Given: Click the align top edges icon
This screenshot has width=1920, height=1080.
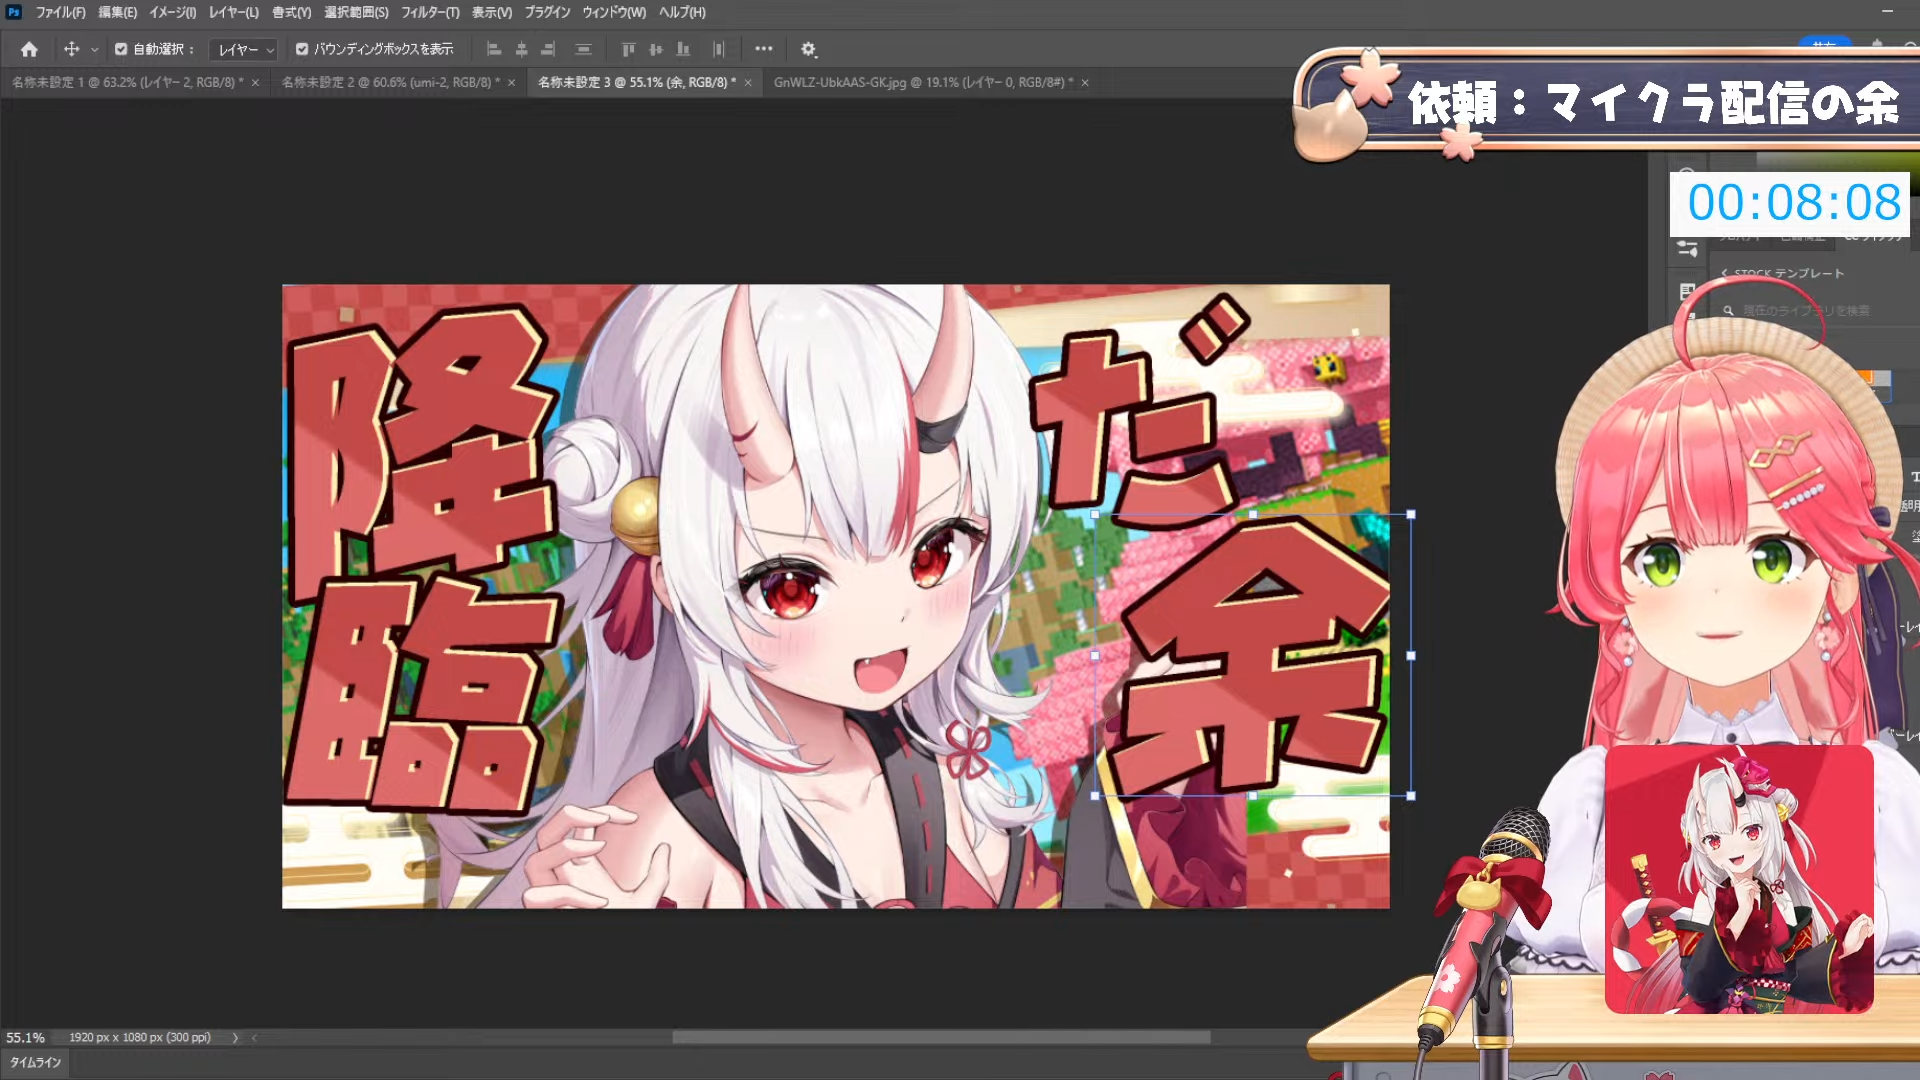Looking at the screenshot, I should pos(628,49).
